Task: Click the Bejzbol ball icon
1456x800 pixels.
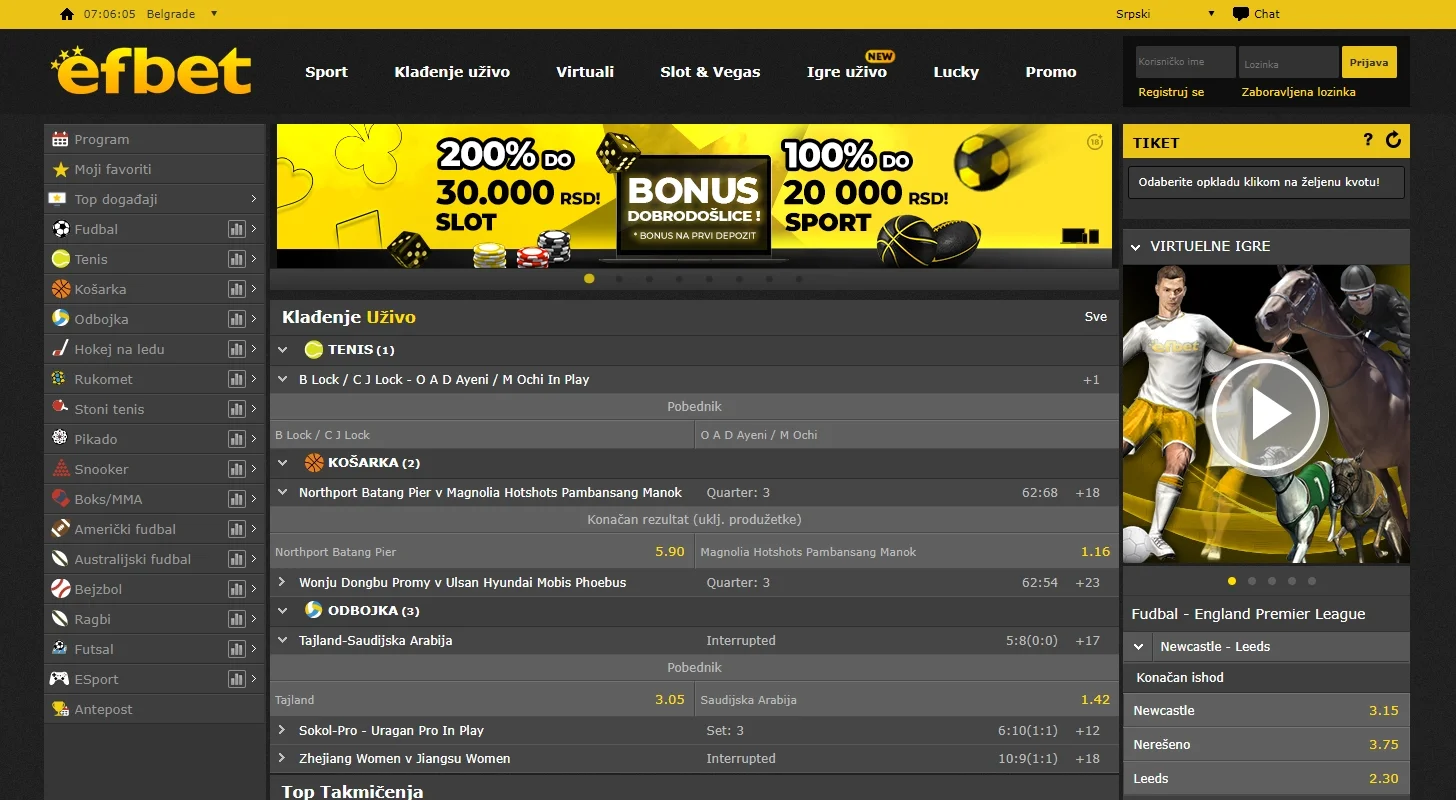Action: (x=60, y=589)
